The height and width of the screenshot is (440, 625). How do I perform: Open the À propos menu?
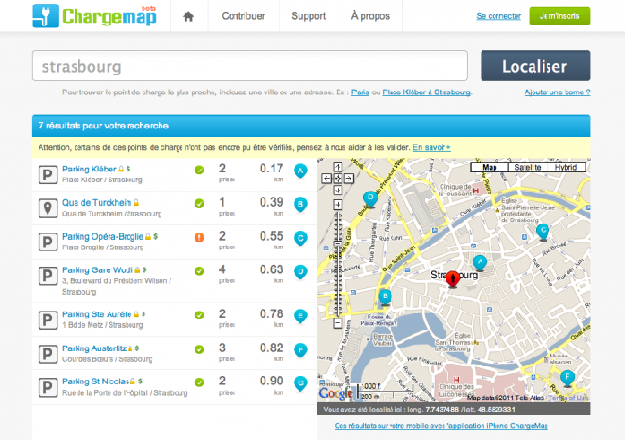(370, 16)
